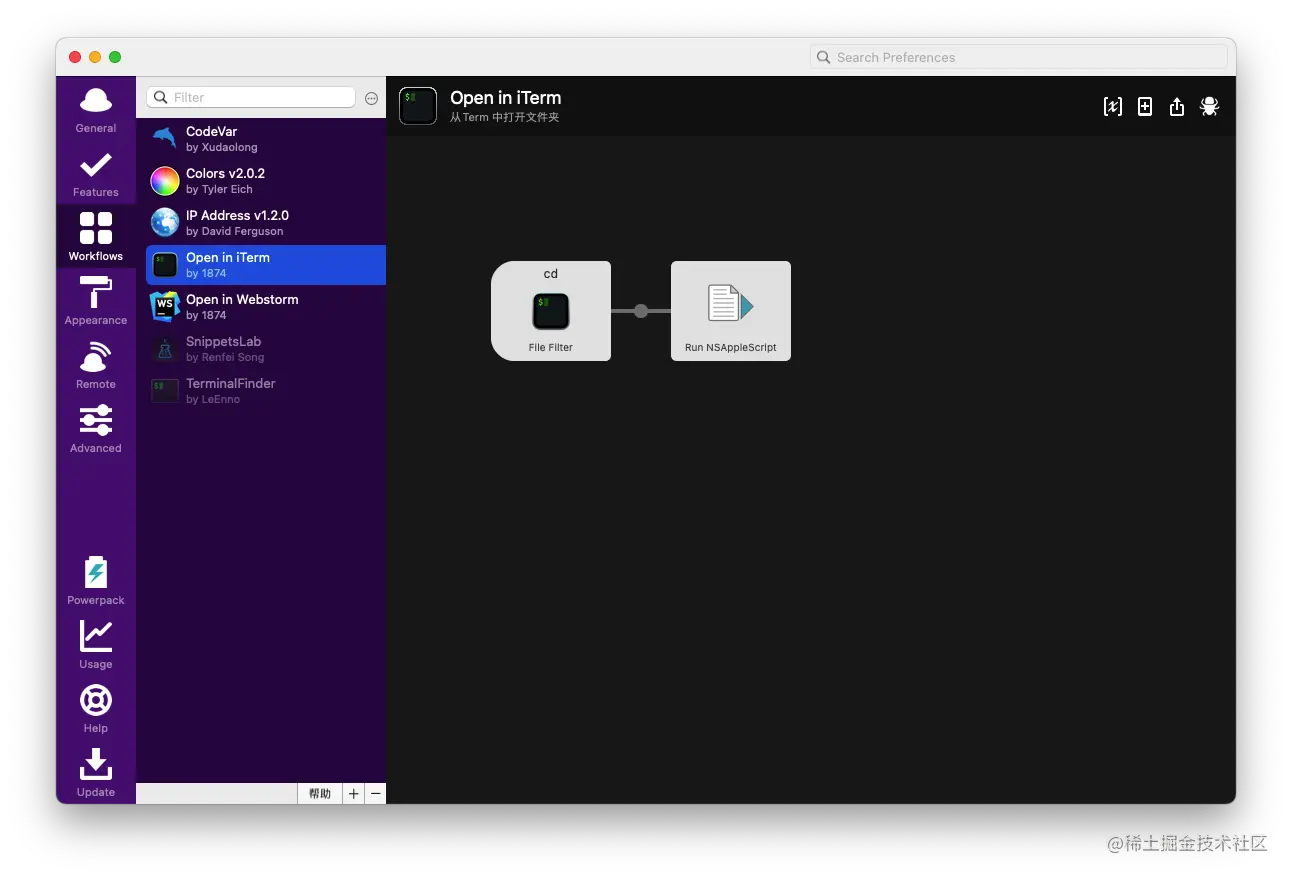Screen dimensions: 1292x878
Task: Select the SnippetsLab workflow
Action: pyautogui.click(x=266, y=349)
